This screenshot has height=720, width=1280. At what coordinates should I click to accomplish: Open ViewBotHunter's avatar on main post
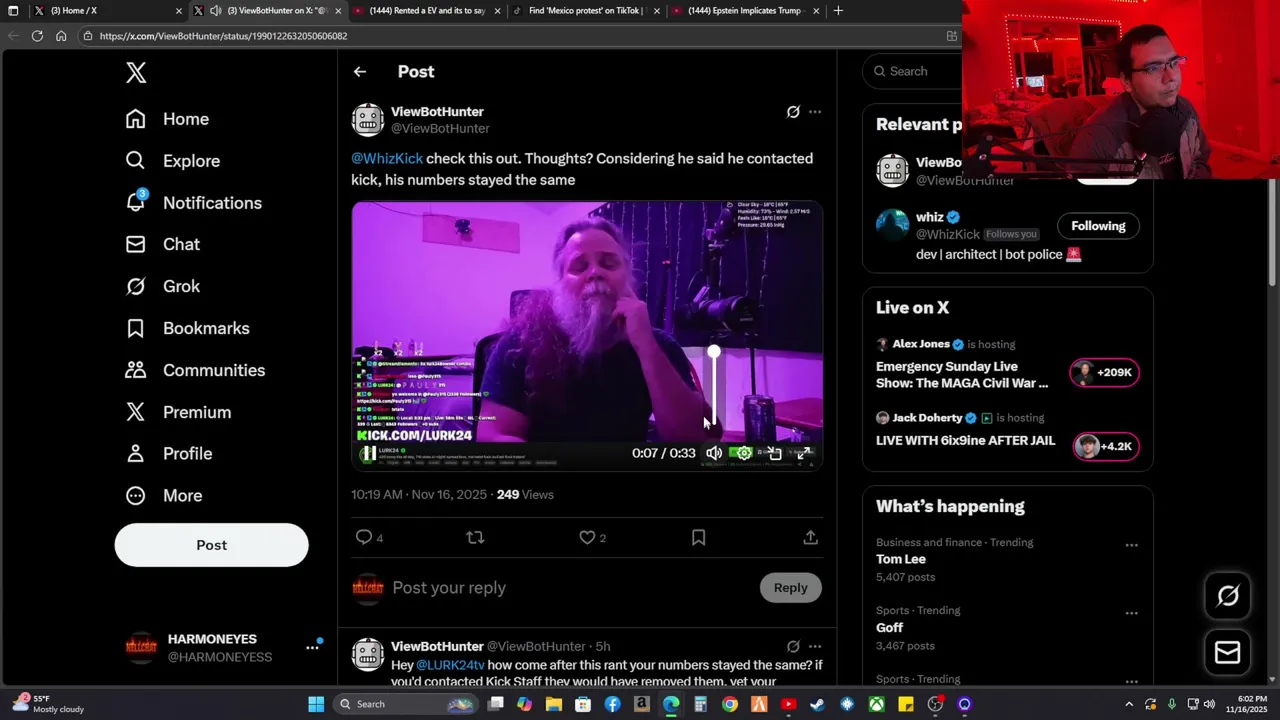click(368, 120)
